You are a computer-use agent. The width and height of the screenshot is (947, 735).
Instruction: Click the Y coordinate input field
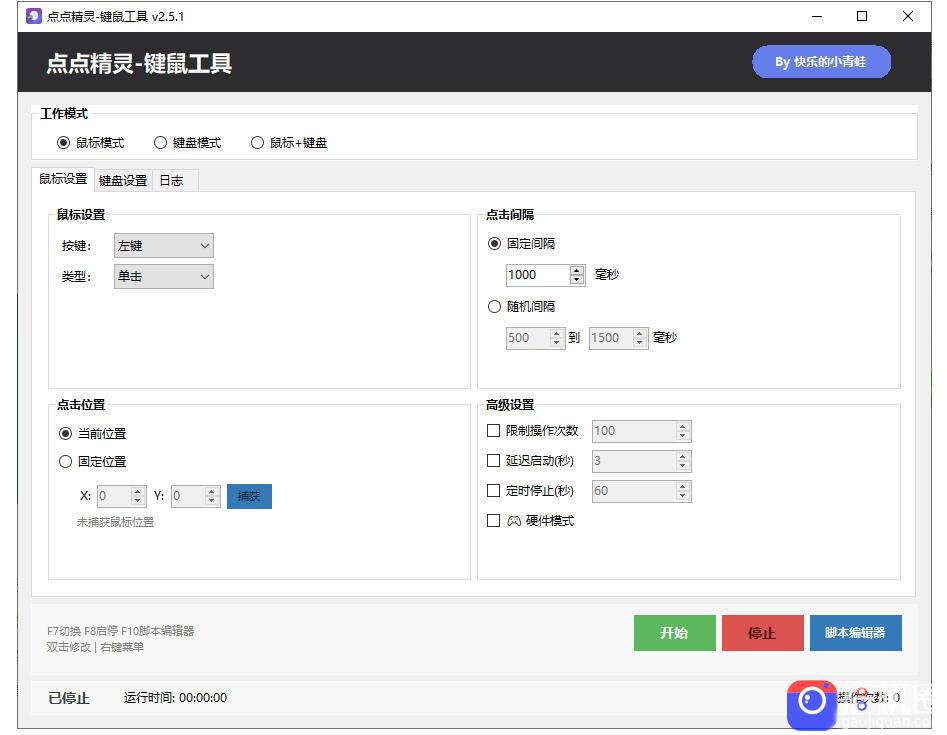pos(188,496)
